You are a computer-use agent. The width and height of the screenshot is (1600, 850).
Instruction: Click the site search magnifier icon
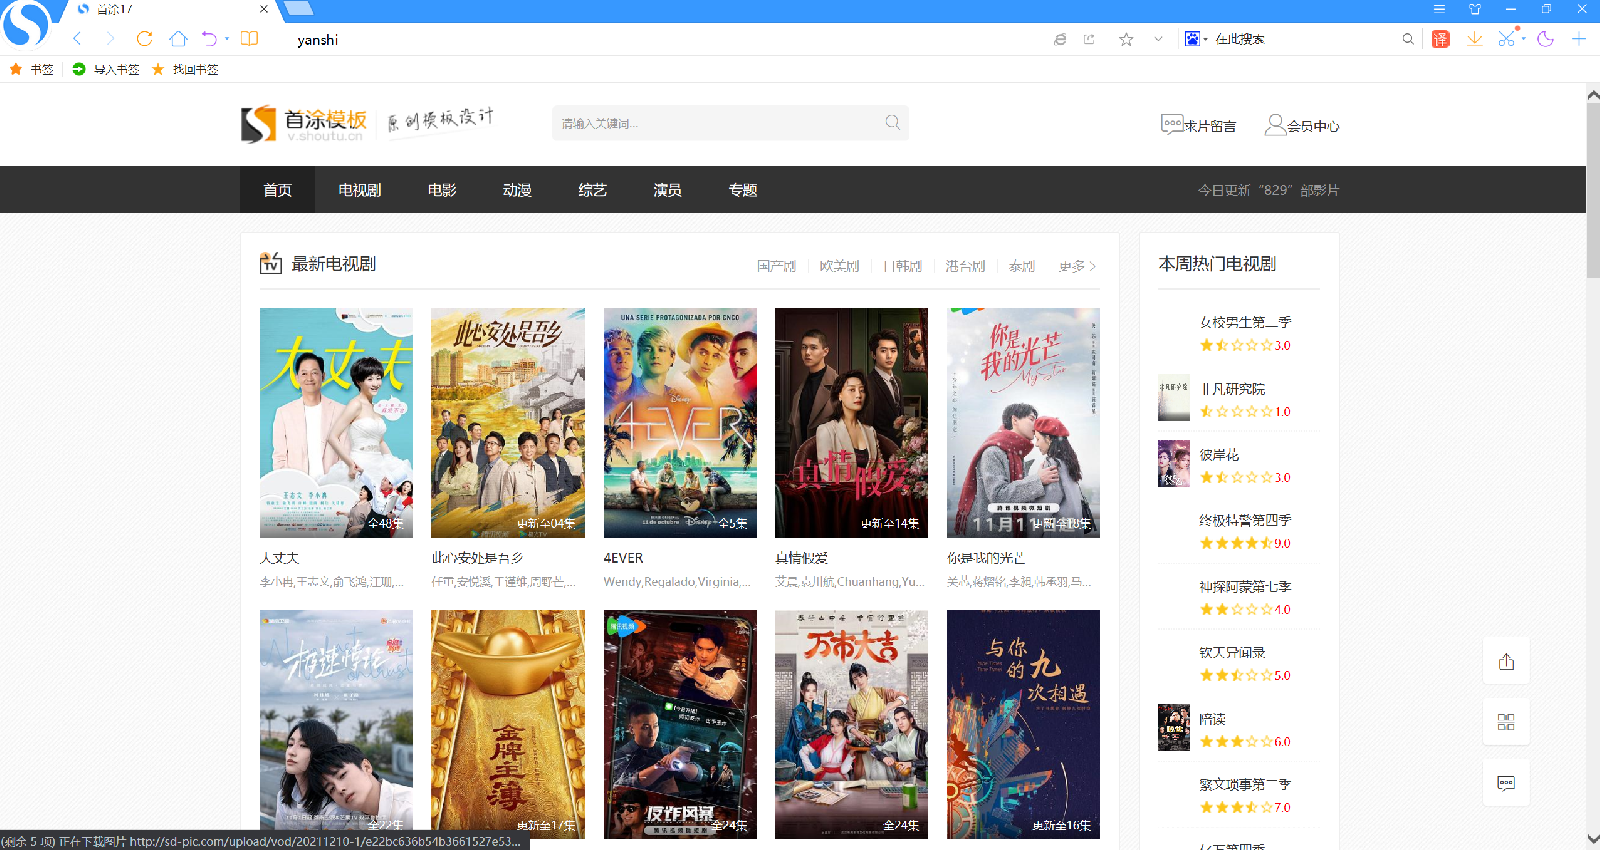(892, 123)
